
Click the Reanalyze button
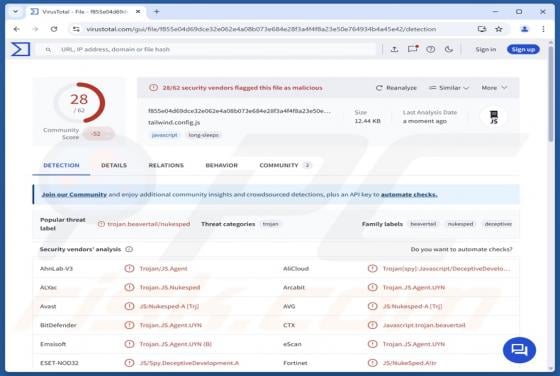(396, 88)
